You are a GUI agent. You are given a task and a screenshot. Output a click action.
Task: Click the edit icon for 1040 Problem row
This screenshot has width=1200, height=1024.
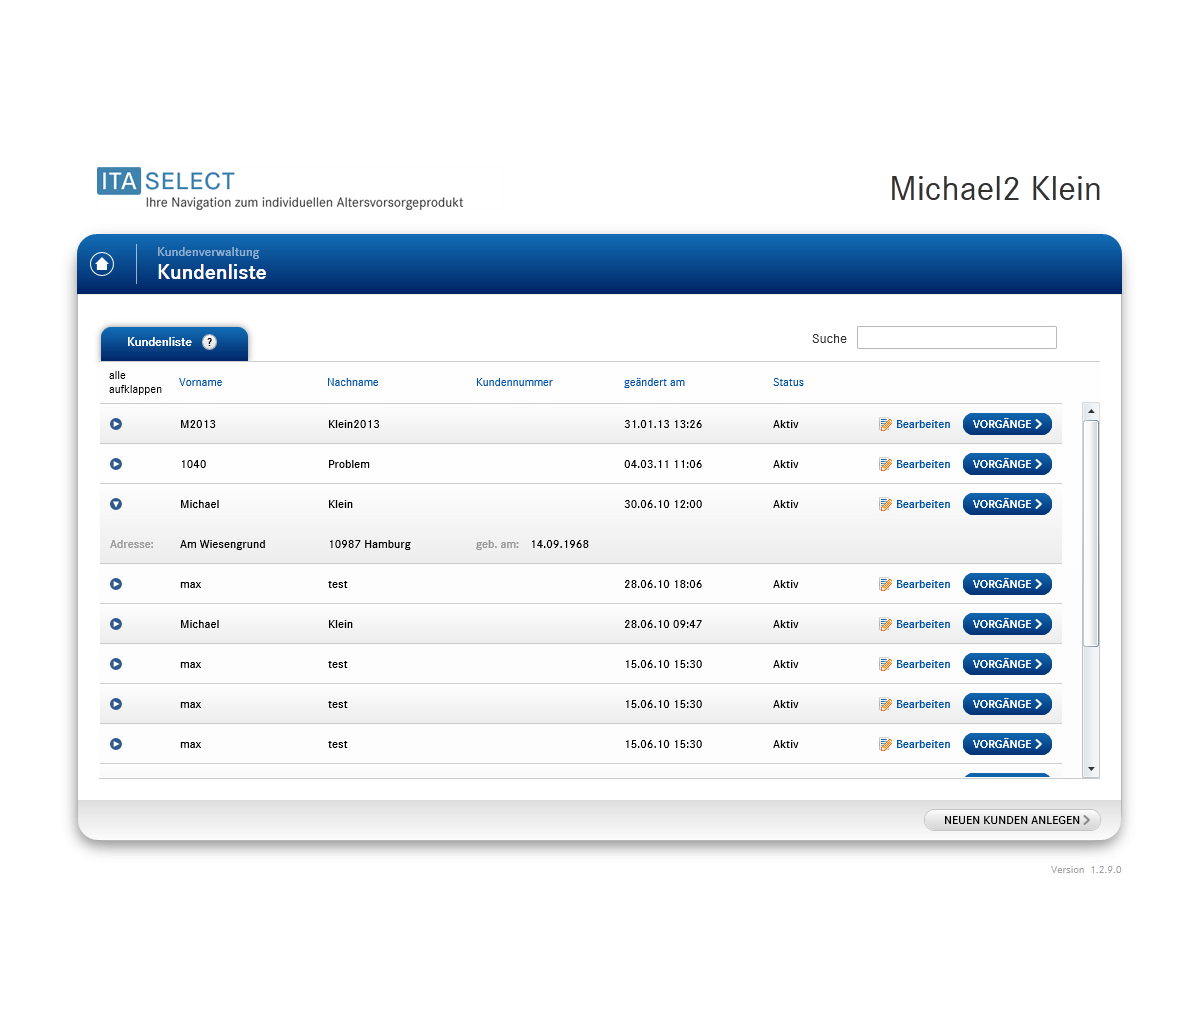[886, 464]
